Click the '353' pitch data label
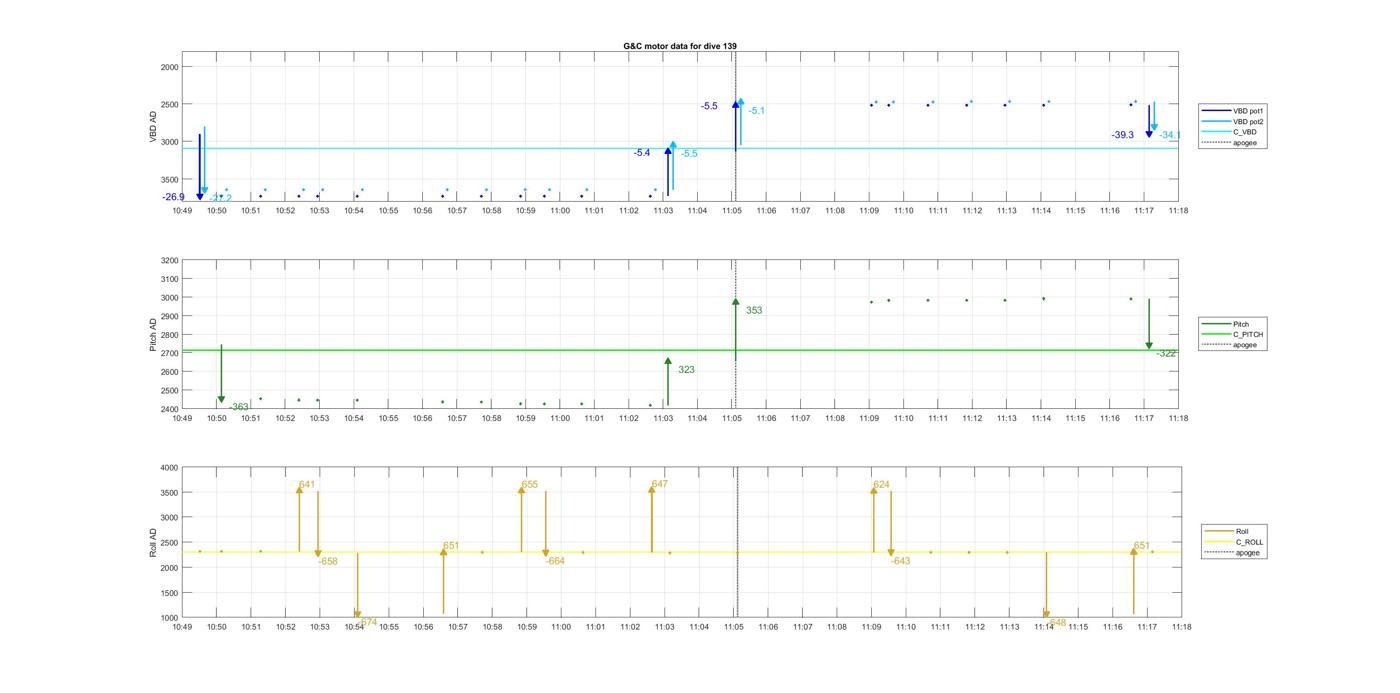1400x693 pixels. pyautogui.click(x=754, y=311)
